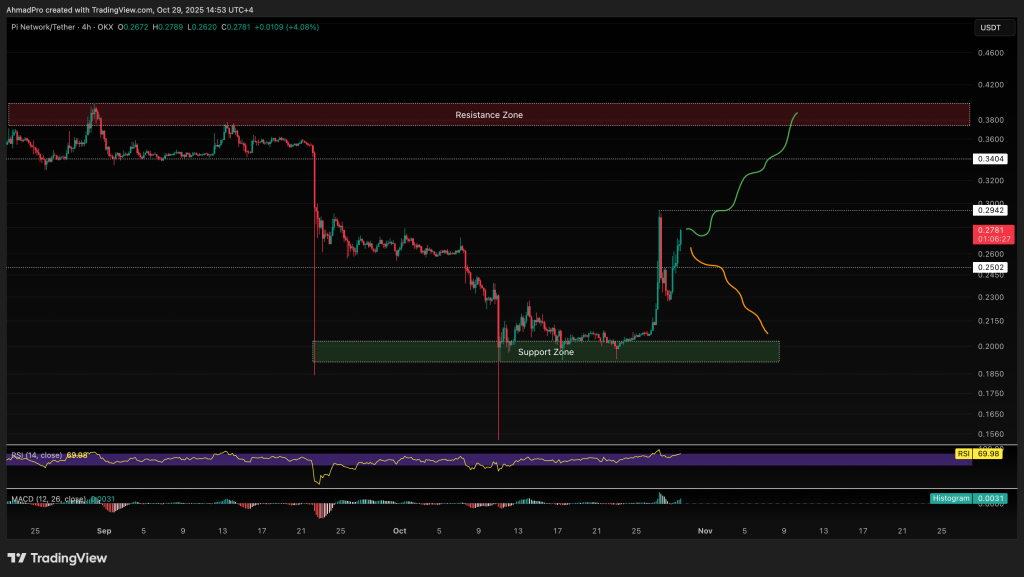Click the Oct label on the time axis
Viewport: 1024px width, 577px height.
[x=399, y=531]
